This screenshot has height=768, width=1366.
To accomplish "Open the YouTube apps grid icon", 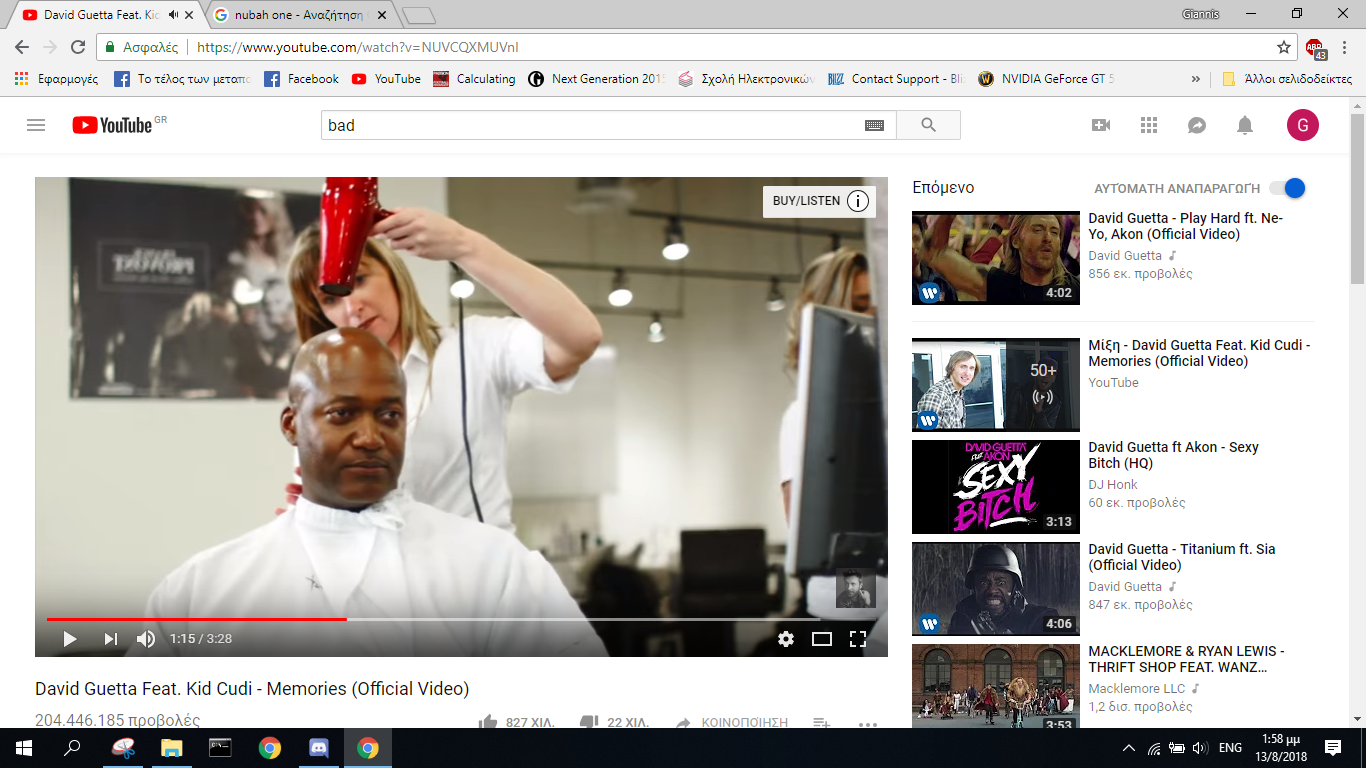I will pos(1149,125).
